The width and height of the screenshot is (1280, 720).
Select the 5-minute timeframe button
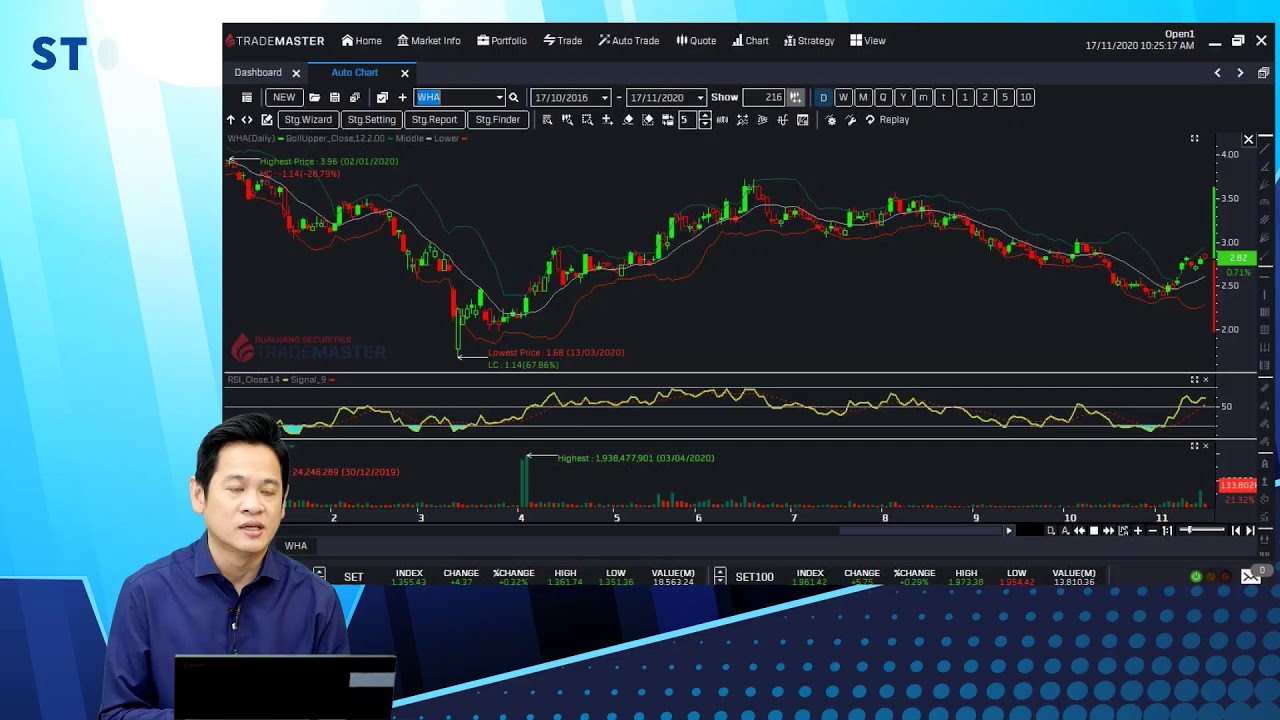(1005, 97)
